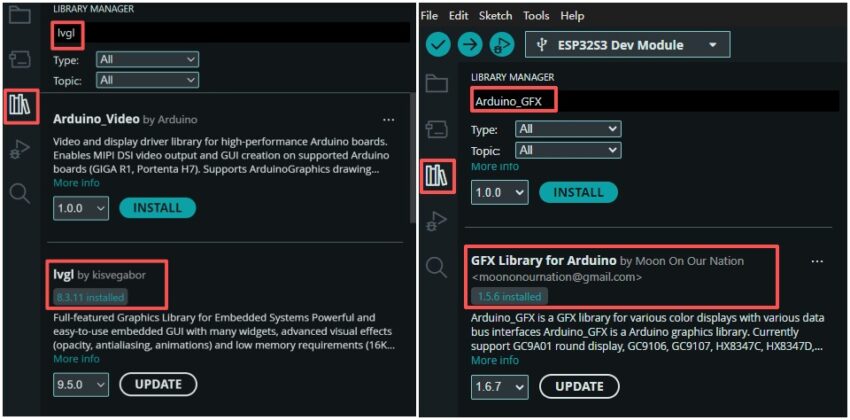
Task: Click 'GFX Library for Arduino' title
Action: [544, 261]
